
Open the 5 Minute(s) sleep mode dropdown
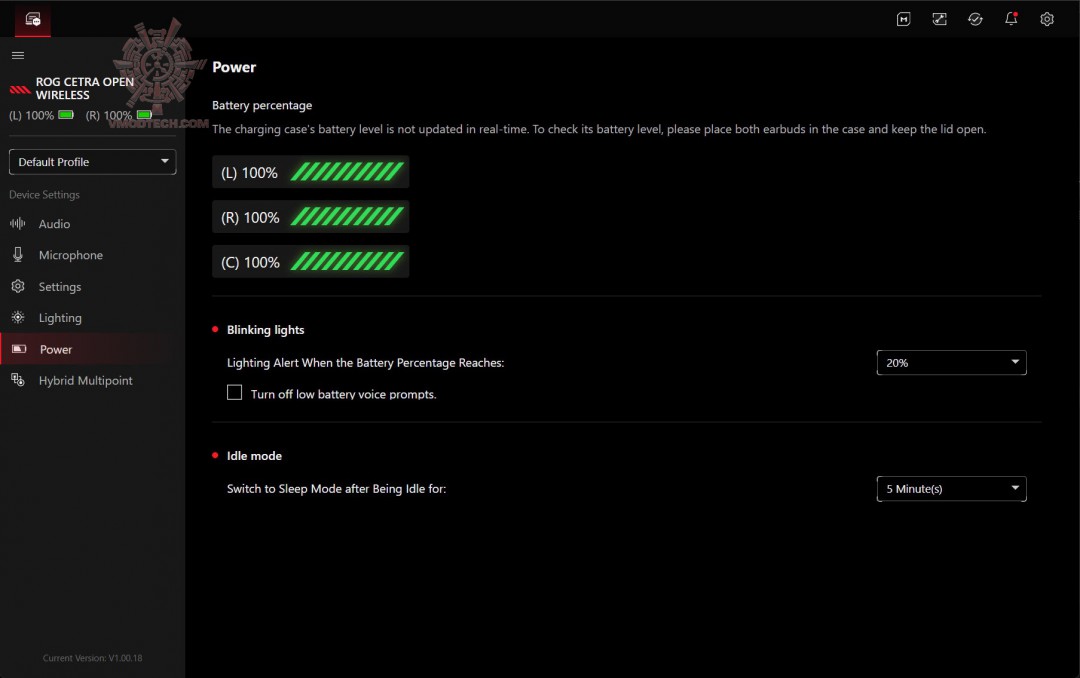[x=951, y=489]
